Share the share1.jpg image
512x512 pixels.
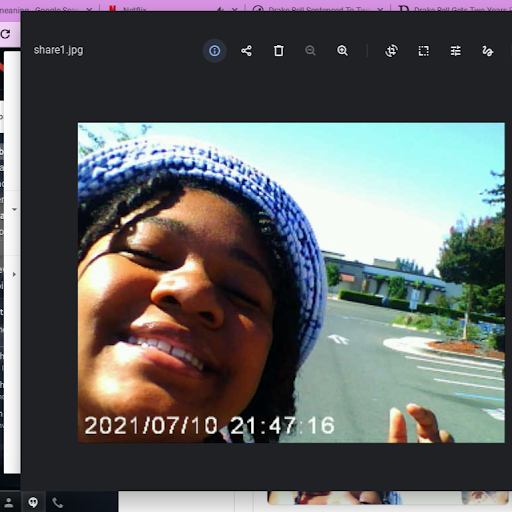point(246,51)
